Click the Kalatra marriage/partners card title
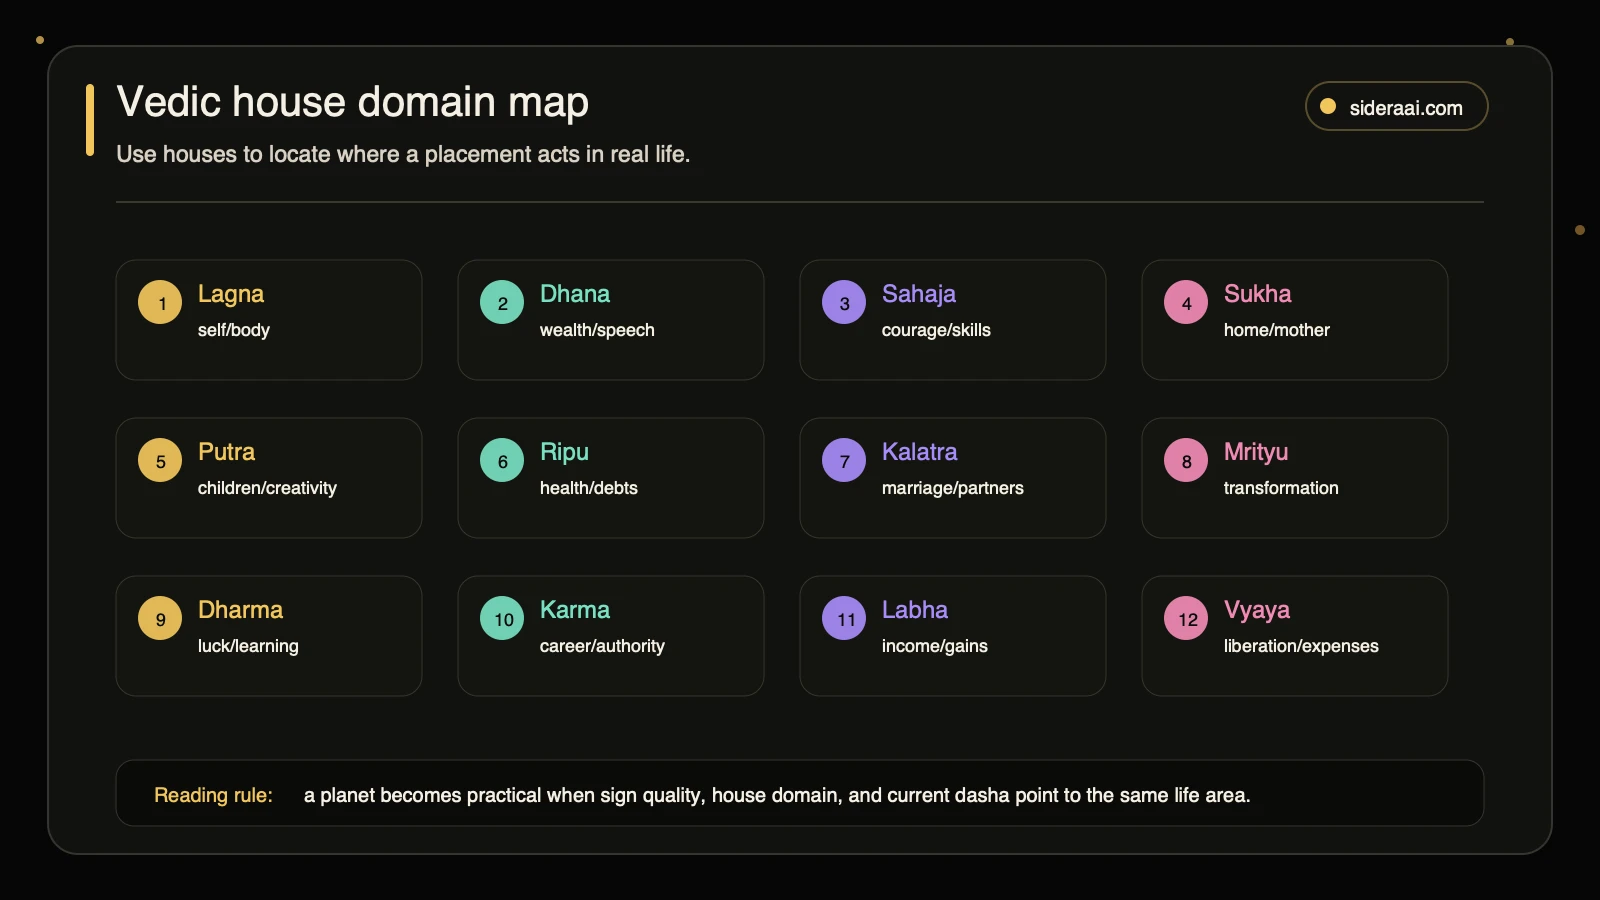Screen dimensions: 1600x900 (x=919, y=452)
